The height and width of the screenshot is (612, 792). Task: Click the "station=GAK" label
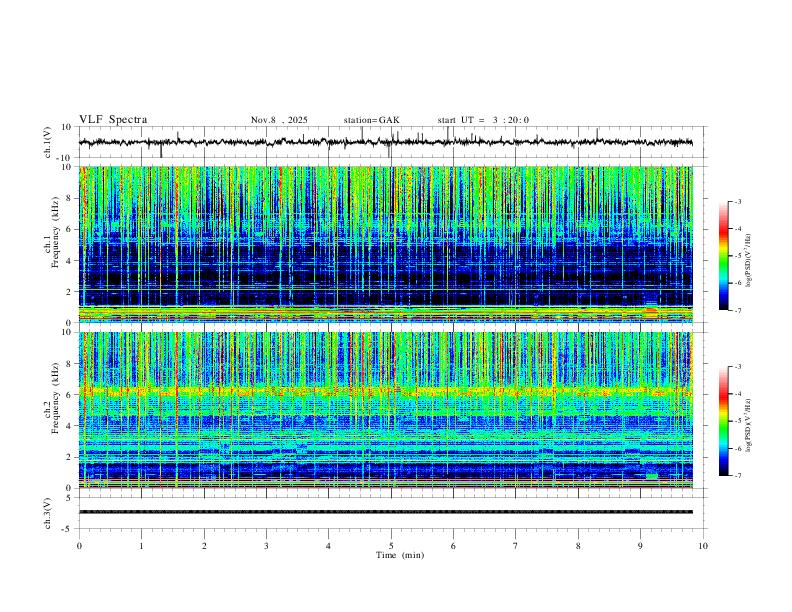click(x=371, y=120)
